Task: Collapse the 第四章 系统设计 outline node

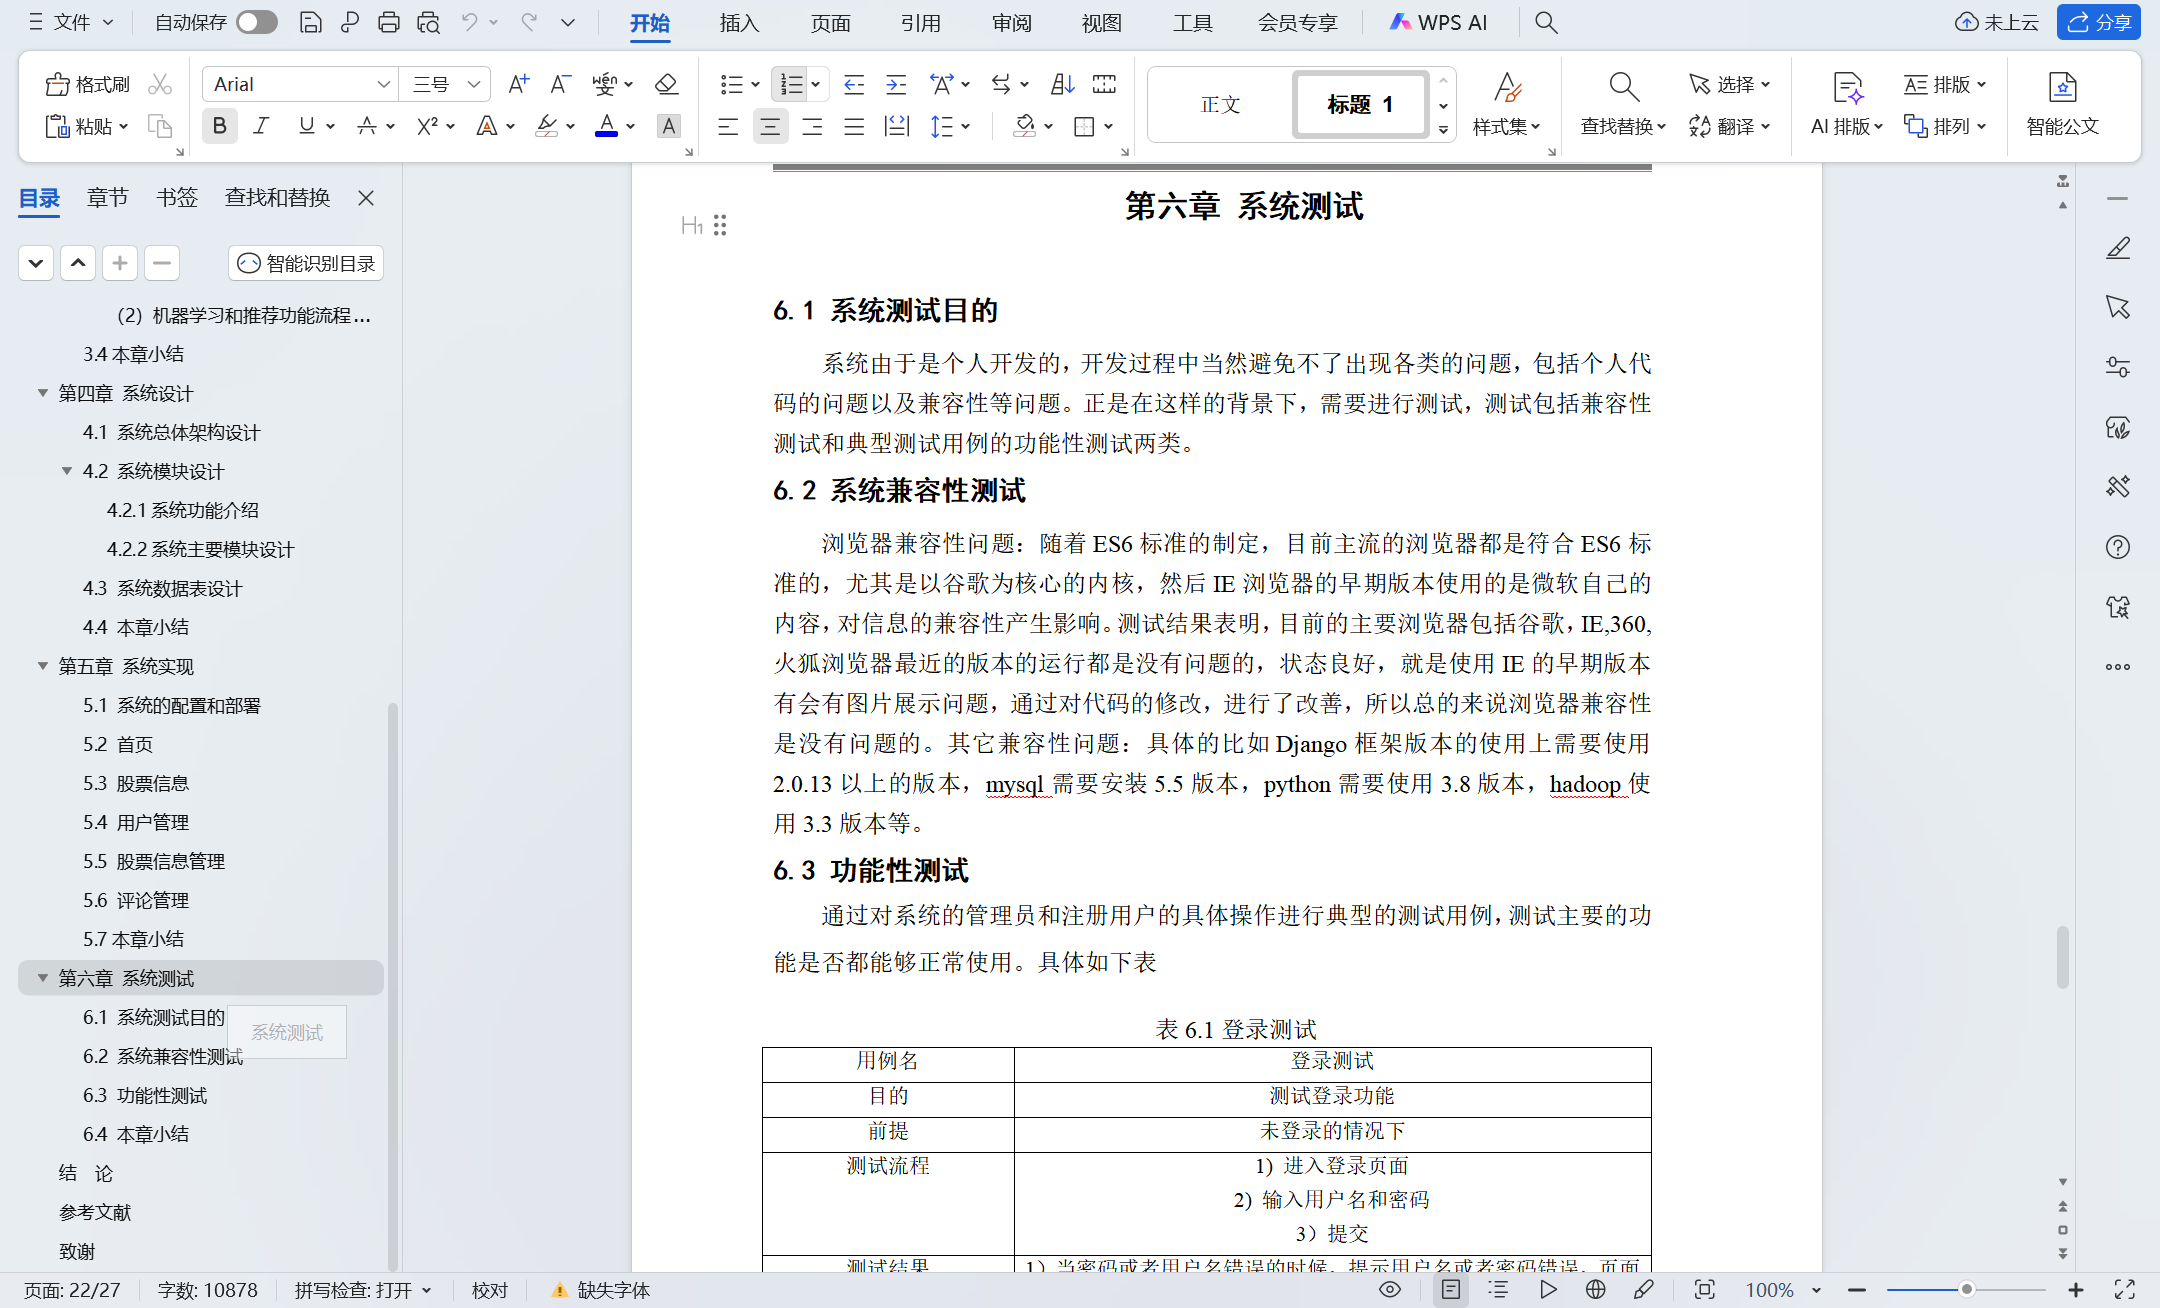Action: (x=43, y=393)
